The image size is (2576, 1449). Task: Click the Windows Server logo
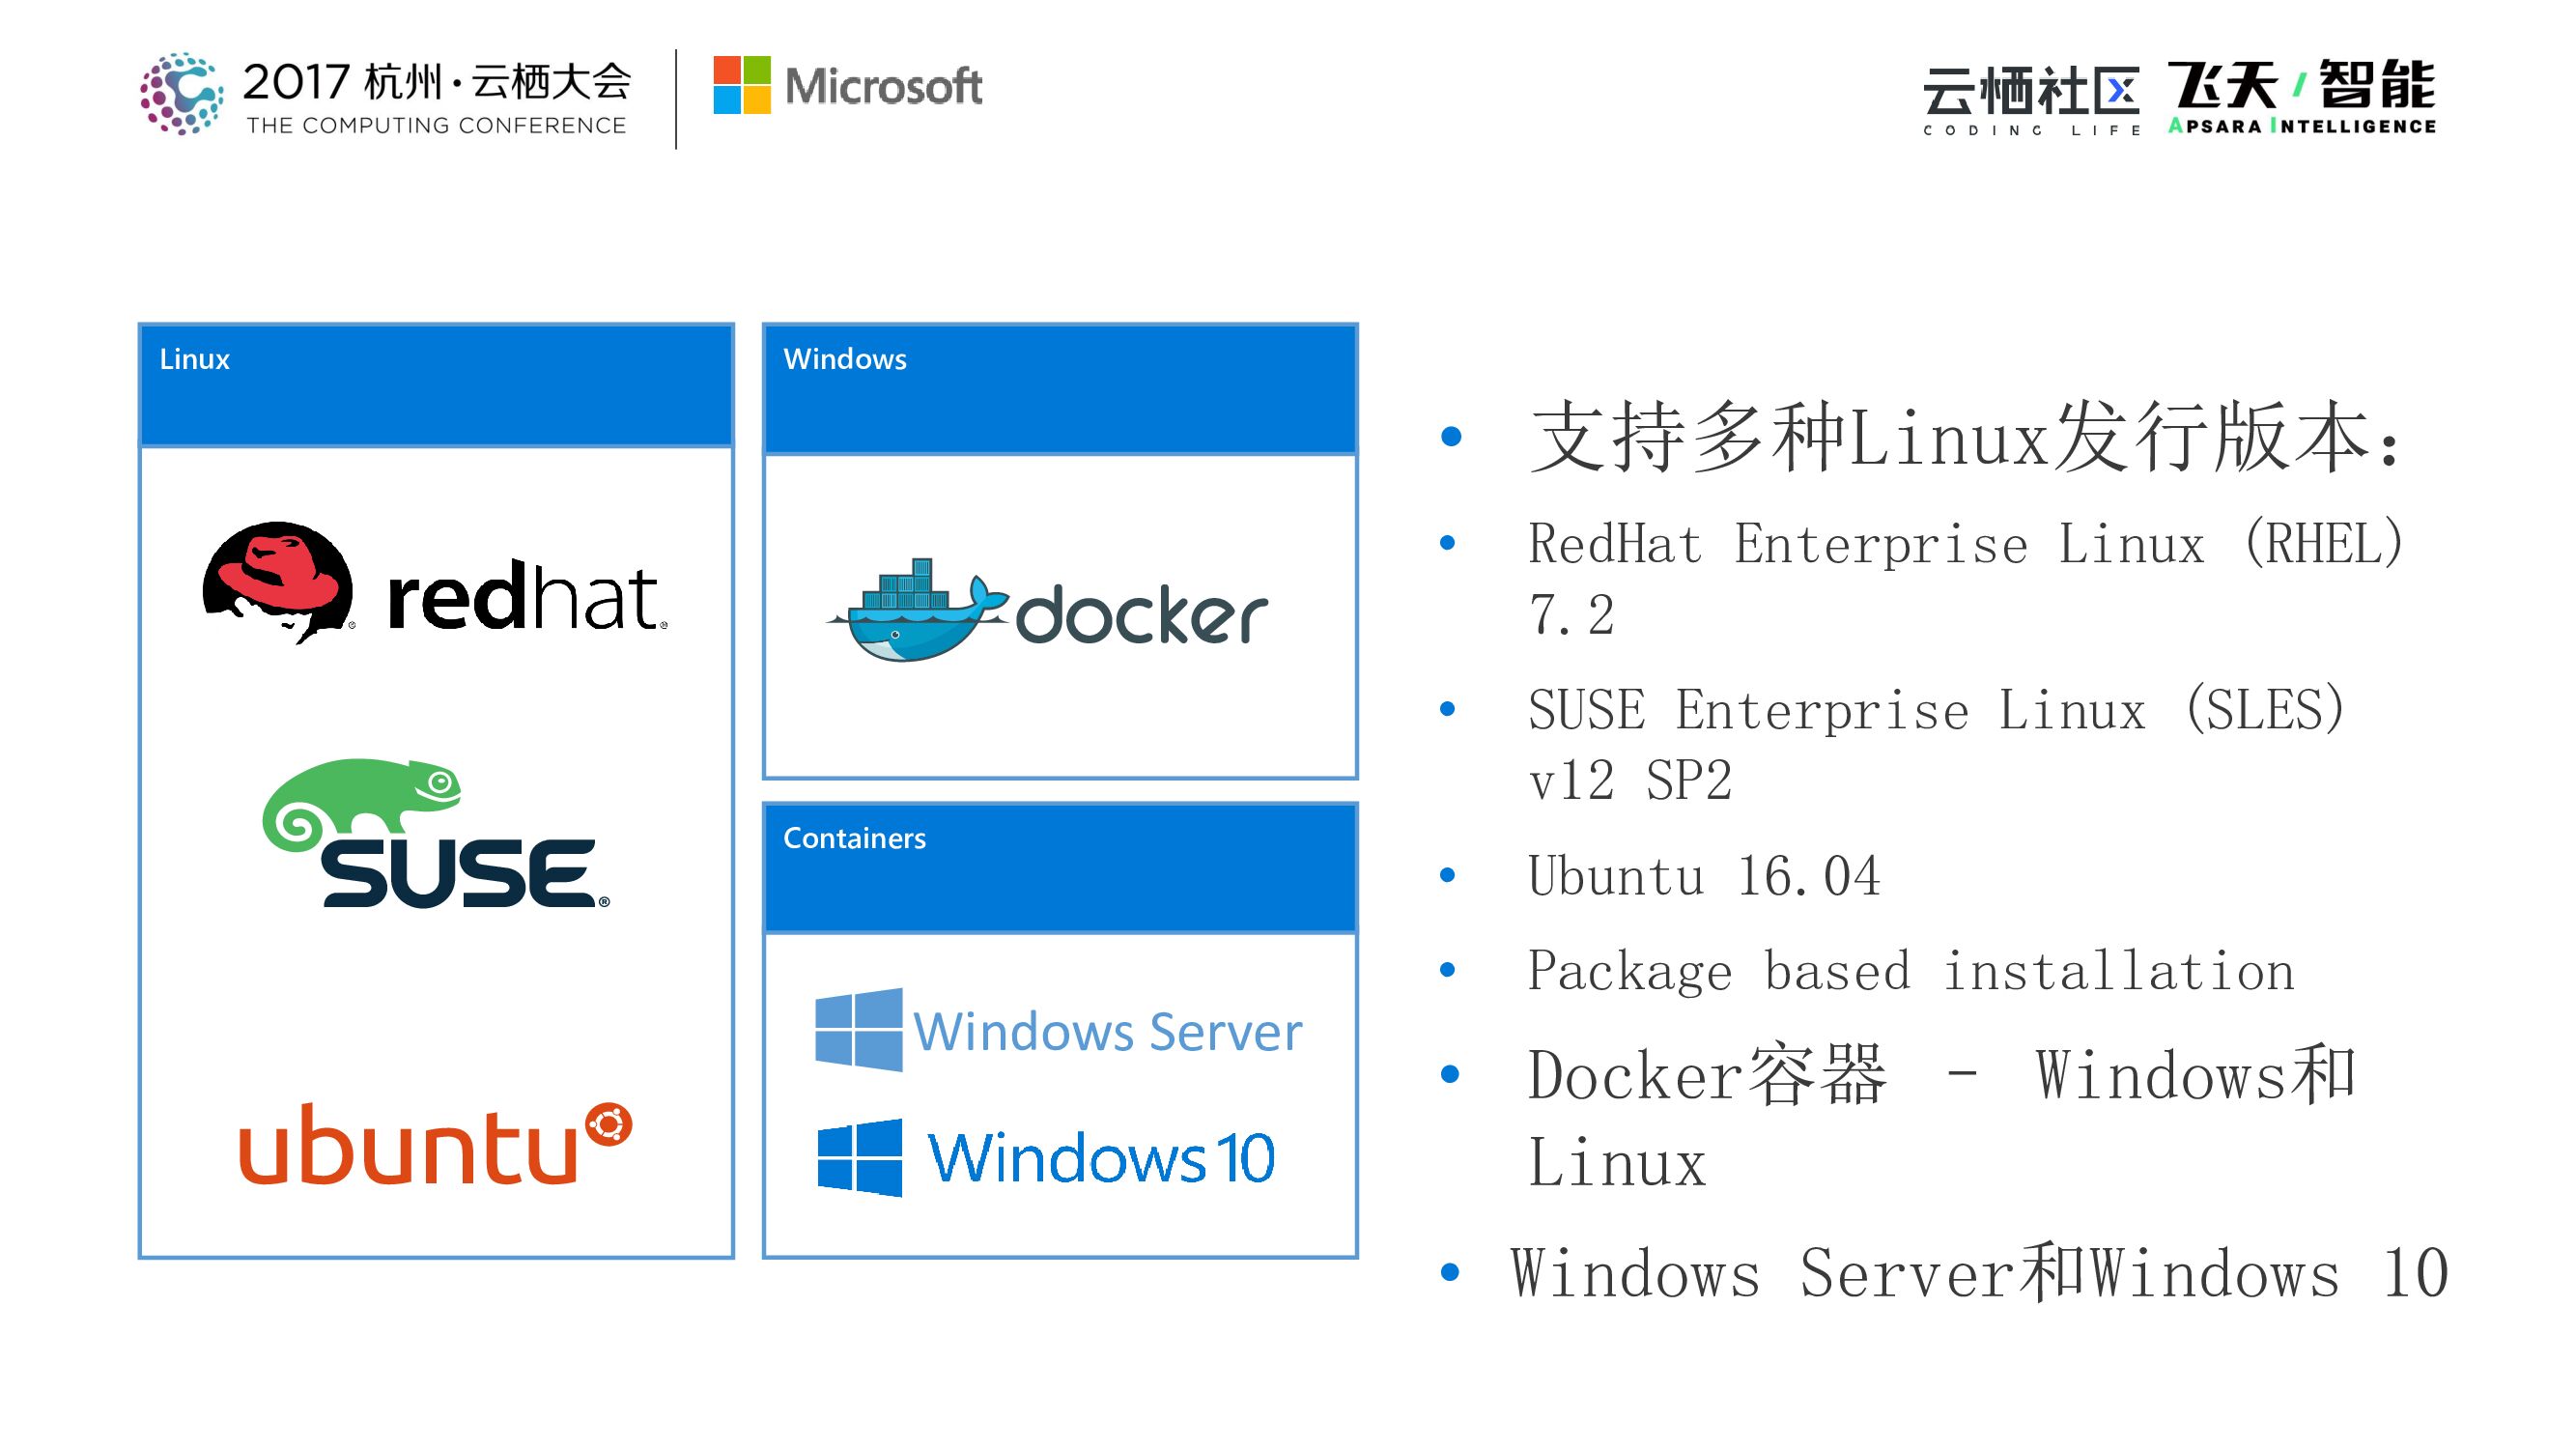(x=1058, y=1030)
